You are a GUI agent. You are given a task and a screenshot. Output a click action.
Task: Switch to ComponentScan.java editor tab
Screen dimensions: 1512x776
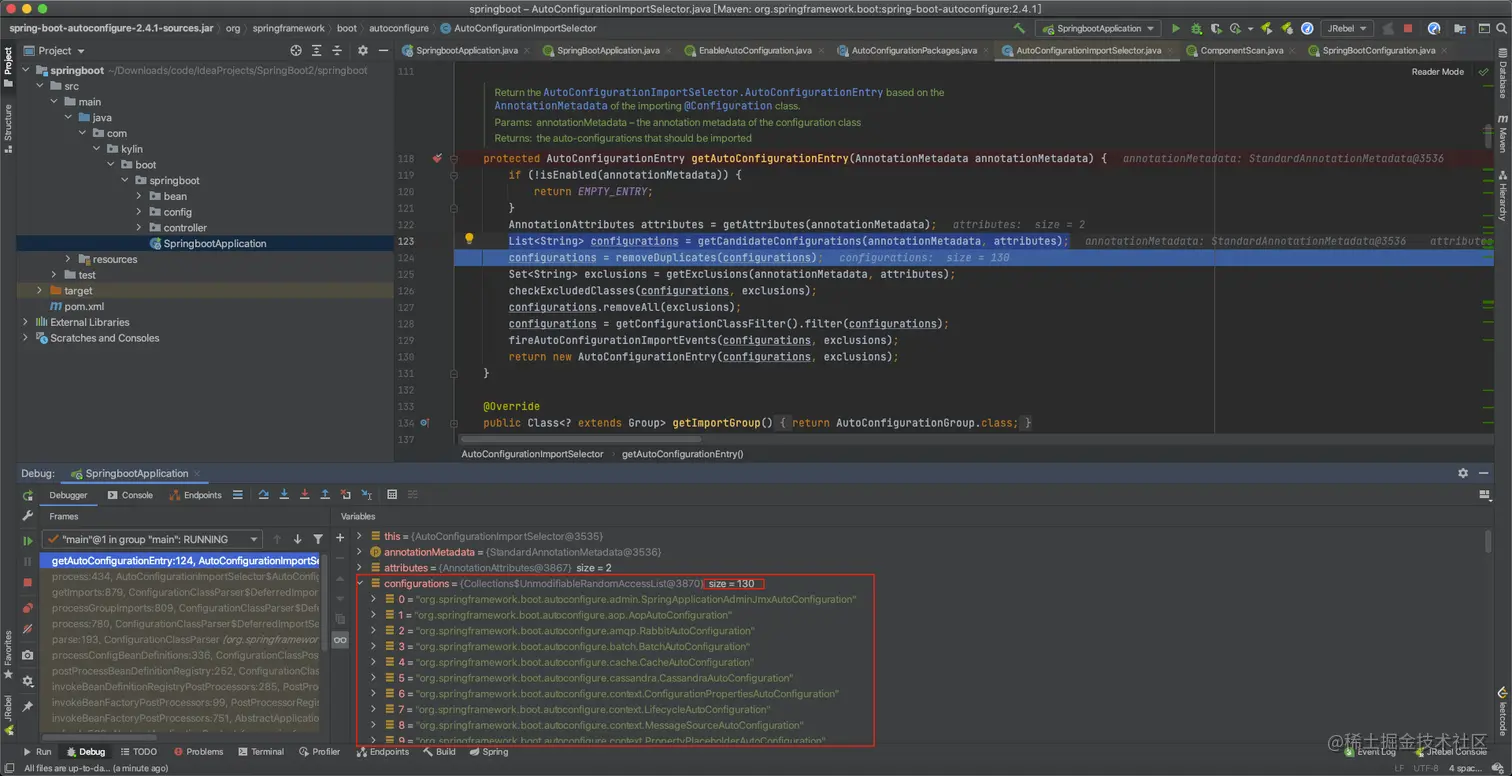point(1241,50)
